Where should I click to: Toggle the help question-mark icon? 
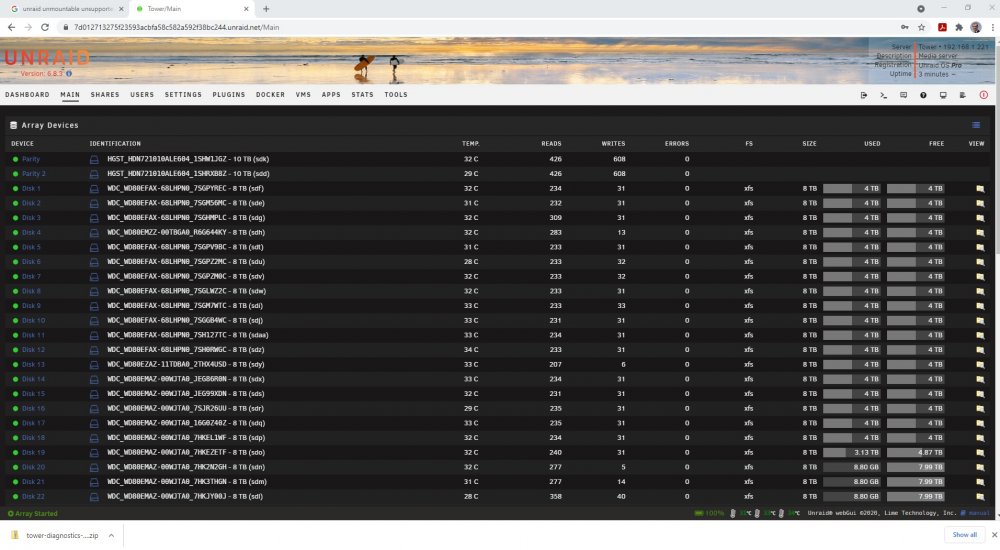pos(923,95)
